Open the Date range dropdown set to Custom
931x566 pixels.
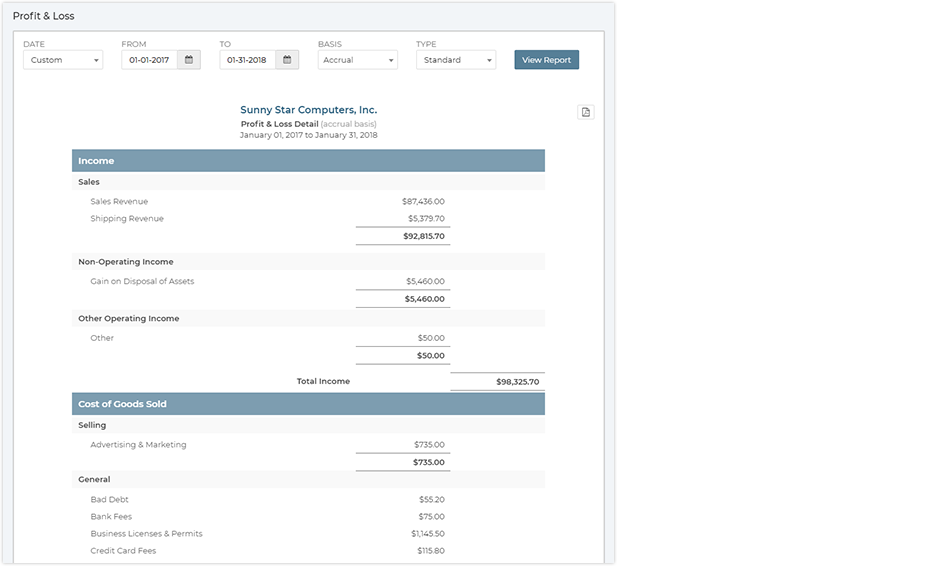point(63,60)
